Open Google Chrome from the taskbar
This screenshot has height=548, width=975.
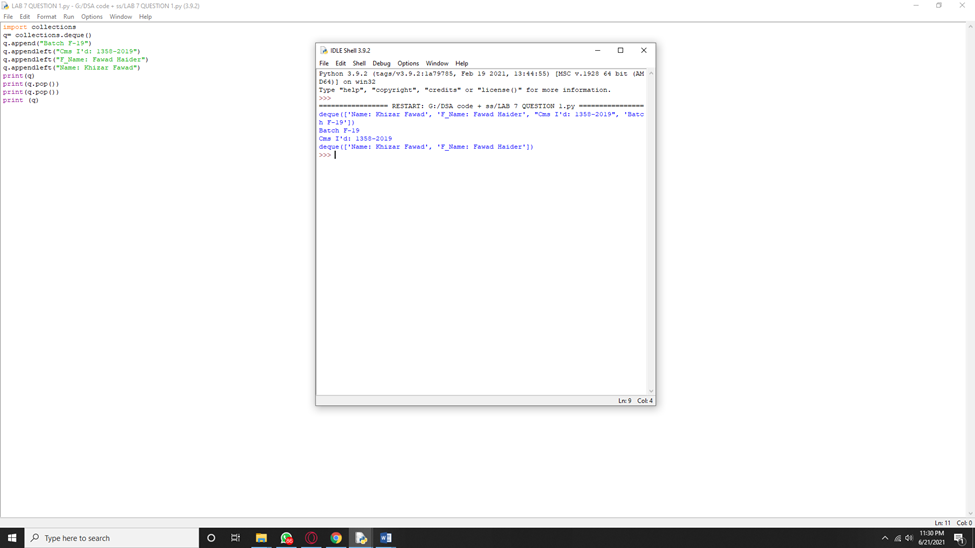tap(336, 538)
